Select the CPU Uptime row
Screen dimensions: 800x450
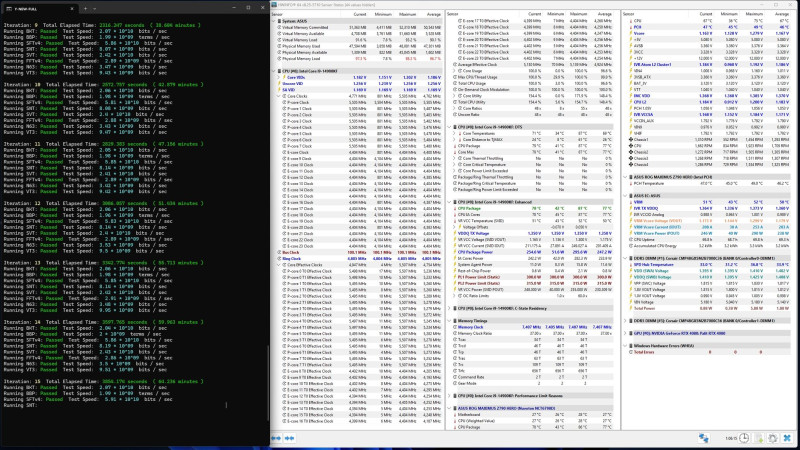coord(708,239)
